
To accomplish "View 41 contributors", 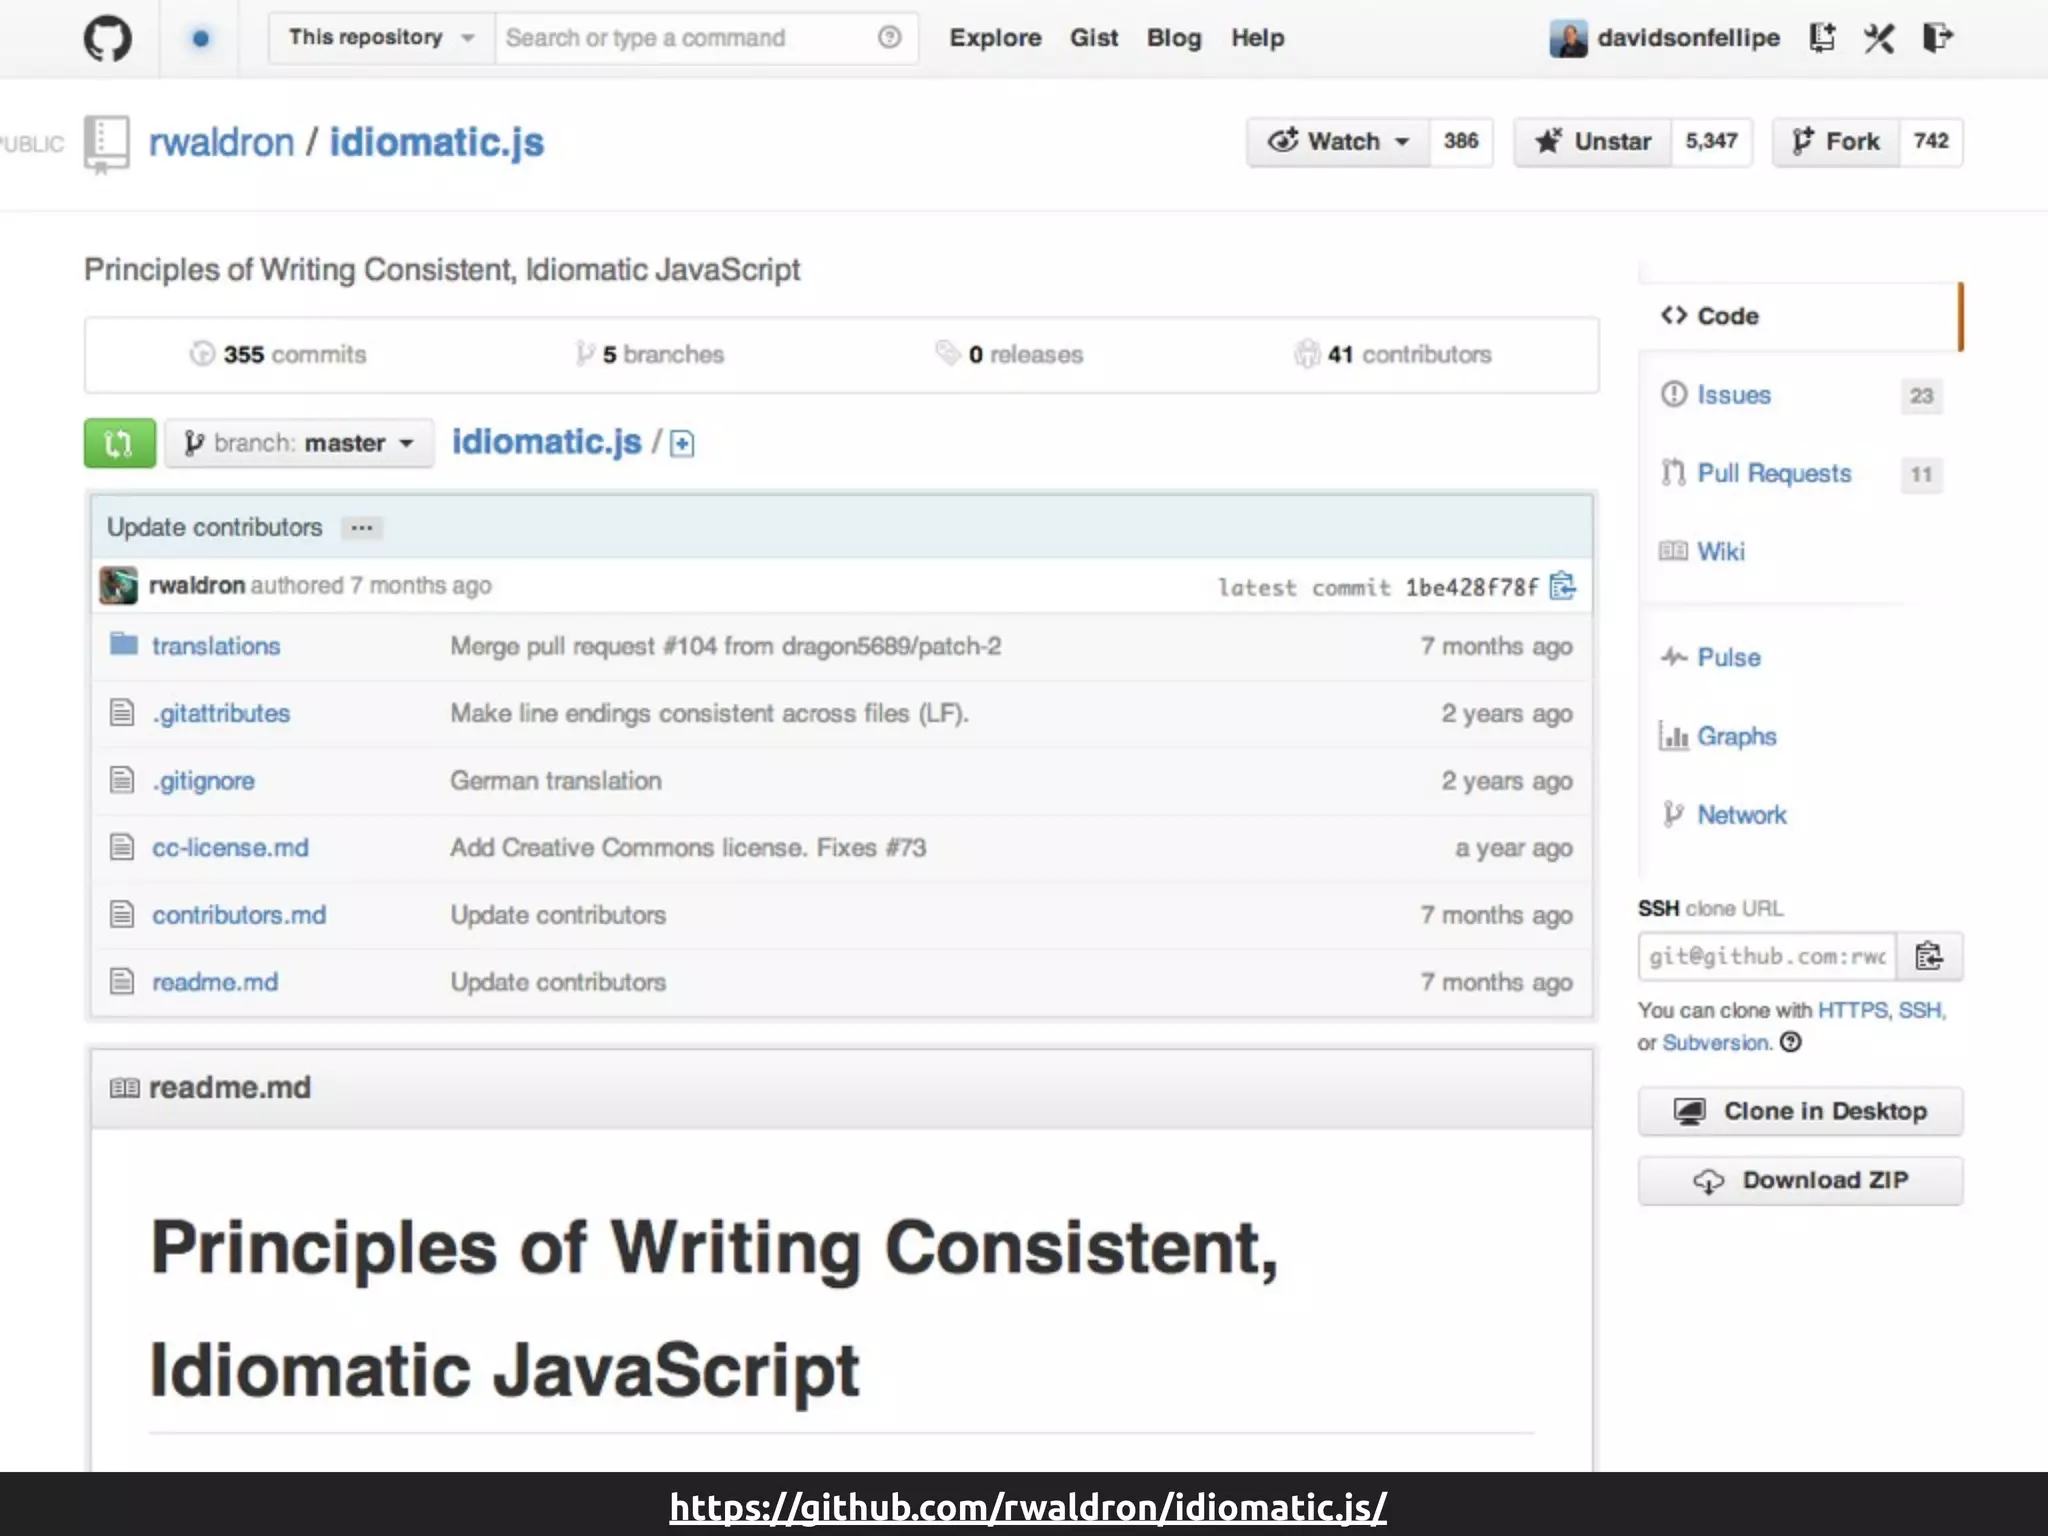I will coord(1393,354).
